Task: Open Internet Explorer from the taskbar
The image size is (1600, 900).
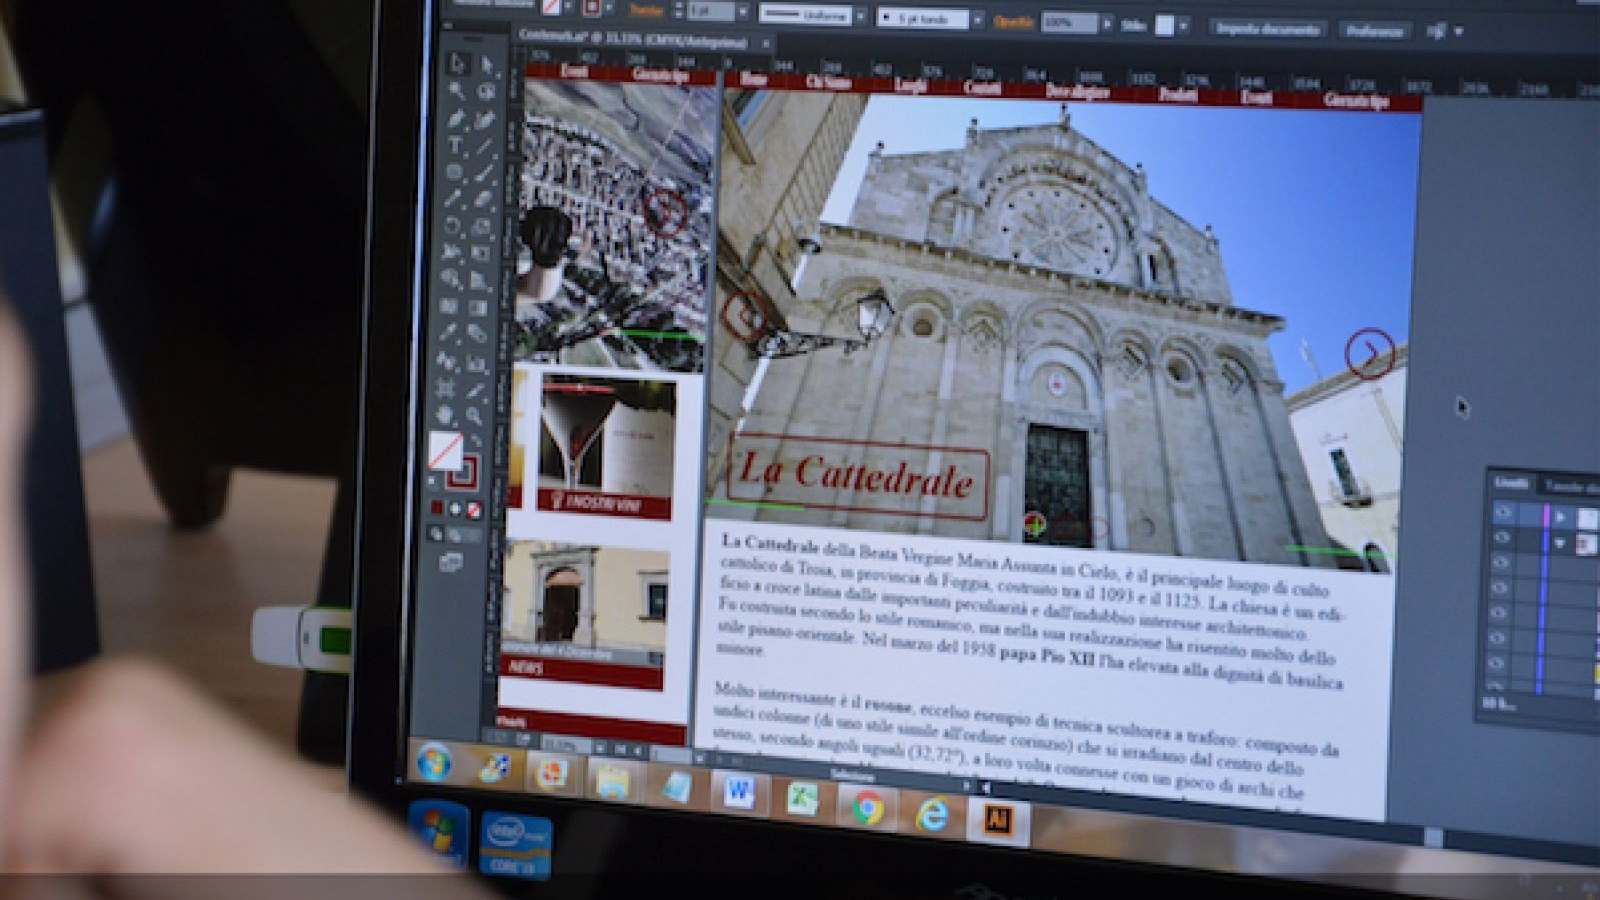Action: 930,814
